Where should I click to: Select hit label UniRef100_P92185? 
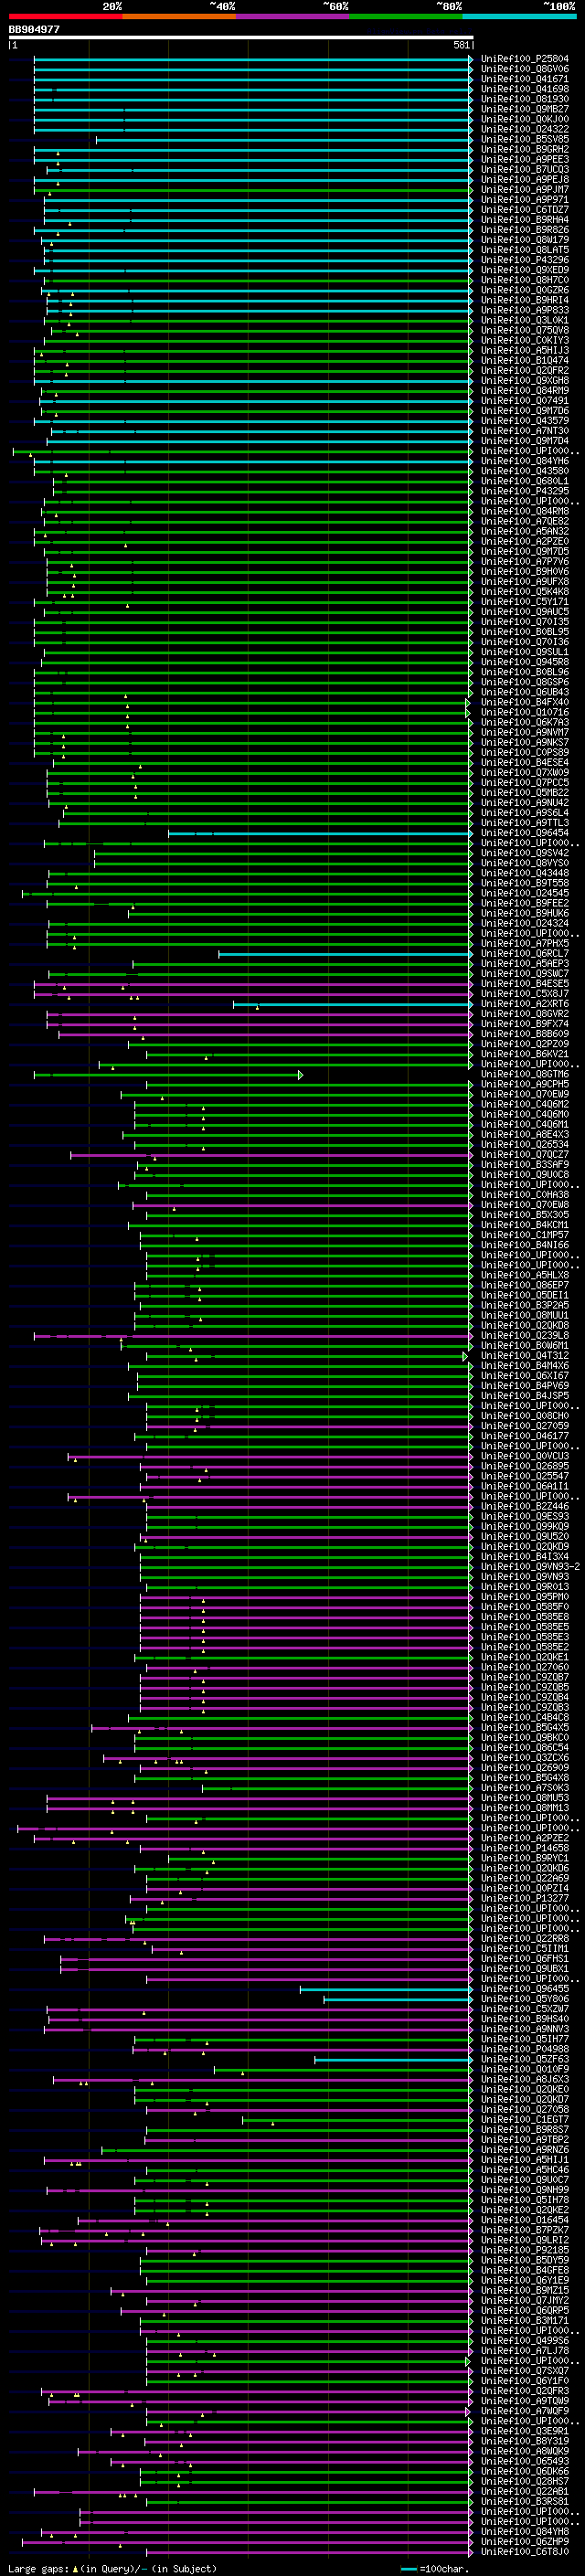click(x=525, y=2251)
